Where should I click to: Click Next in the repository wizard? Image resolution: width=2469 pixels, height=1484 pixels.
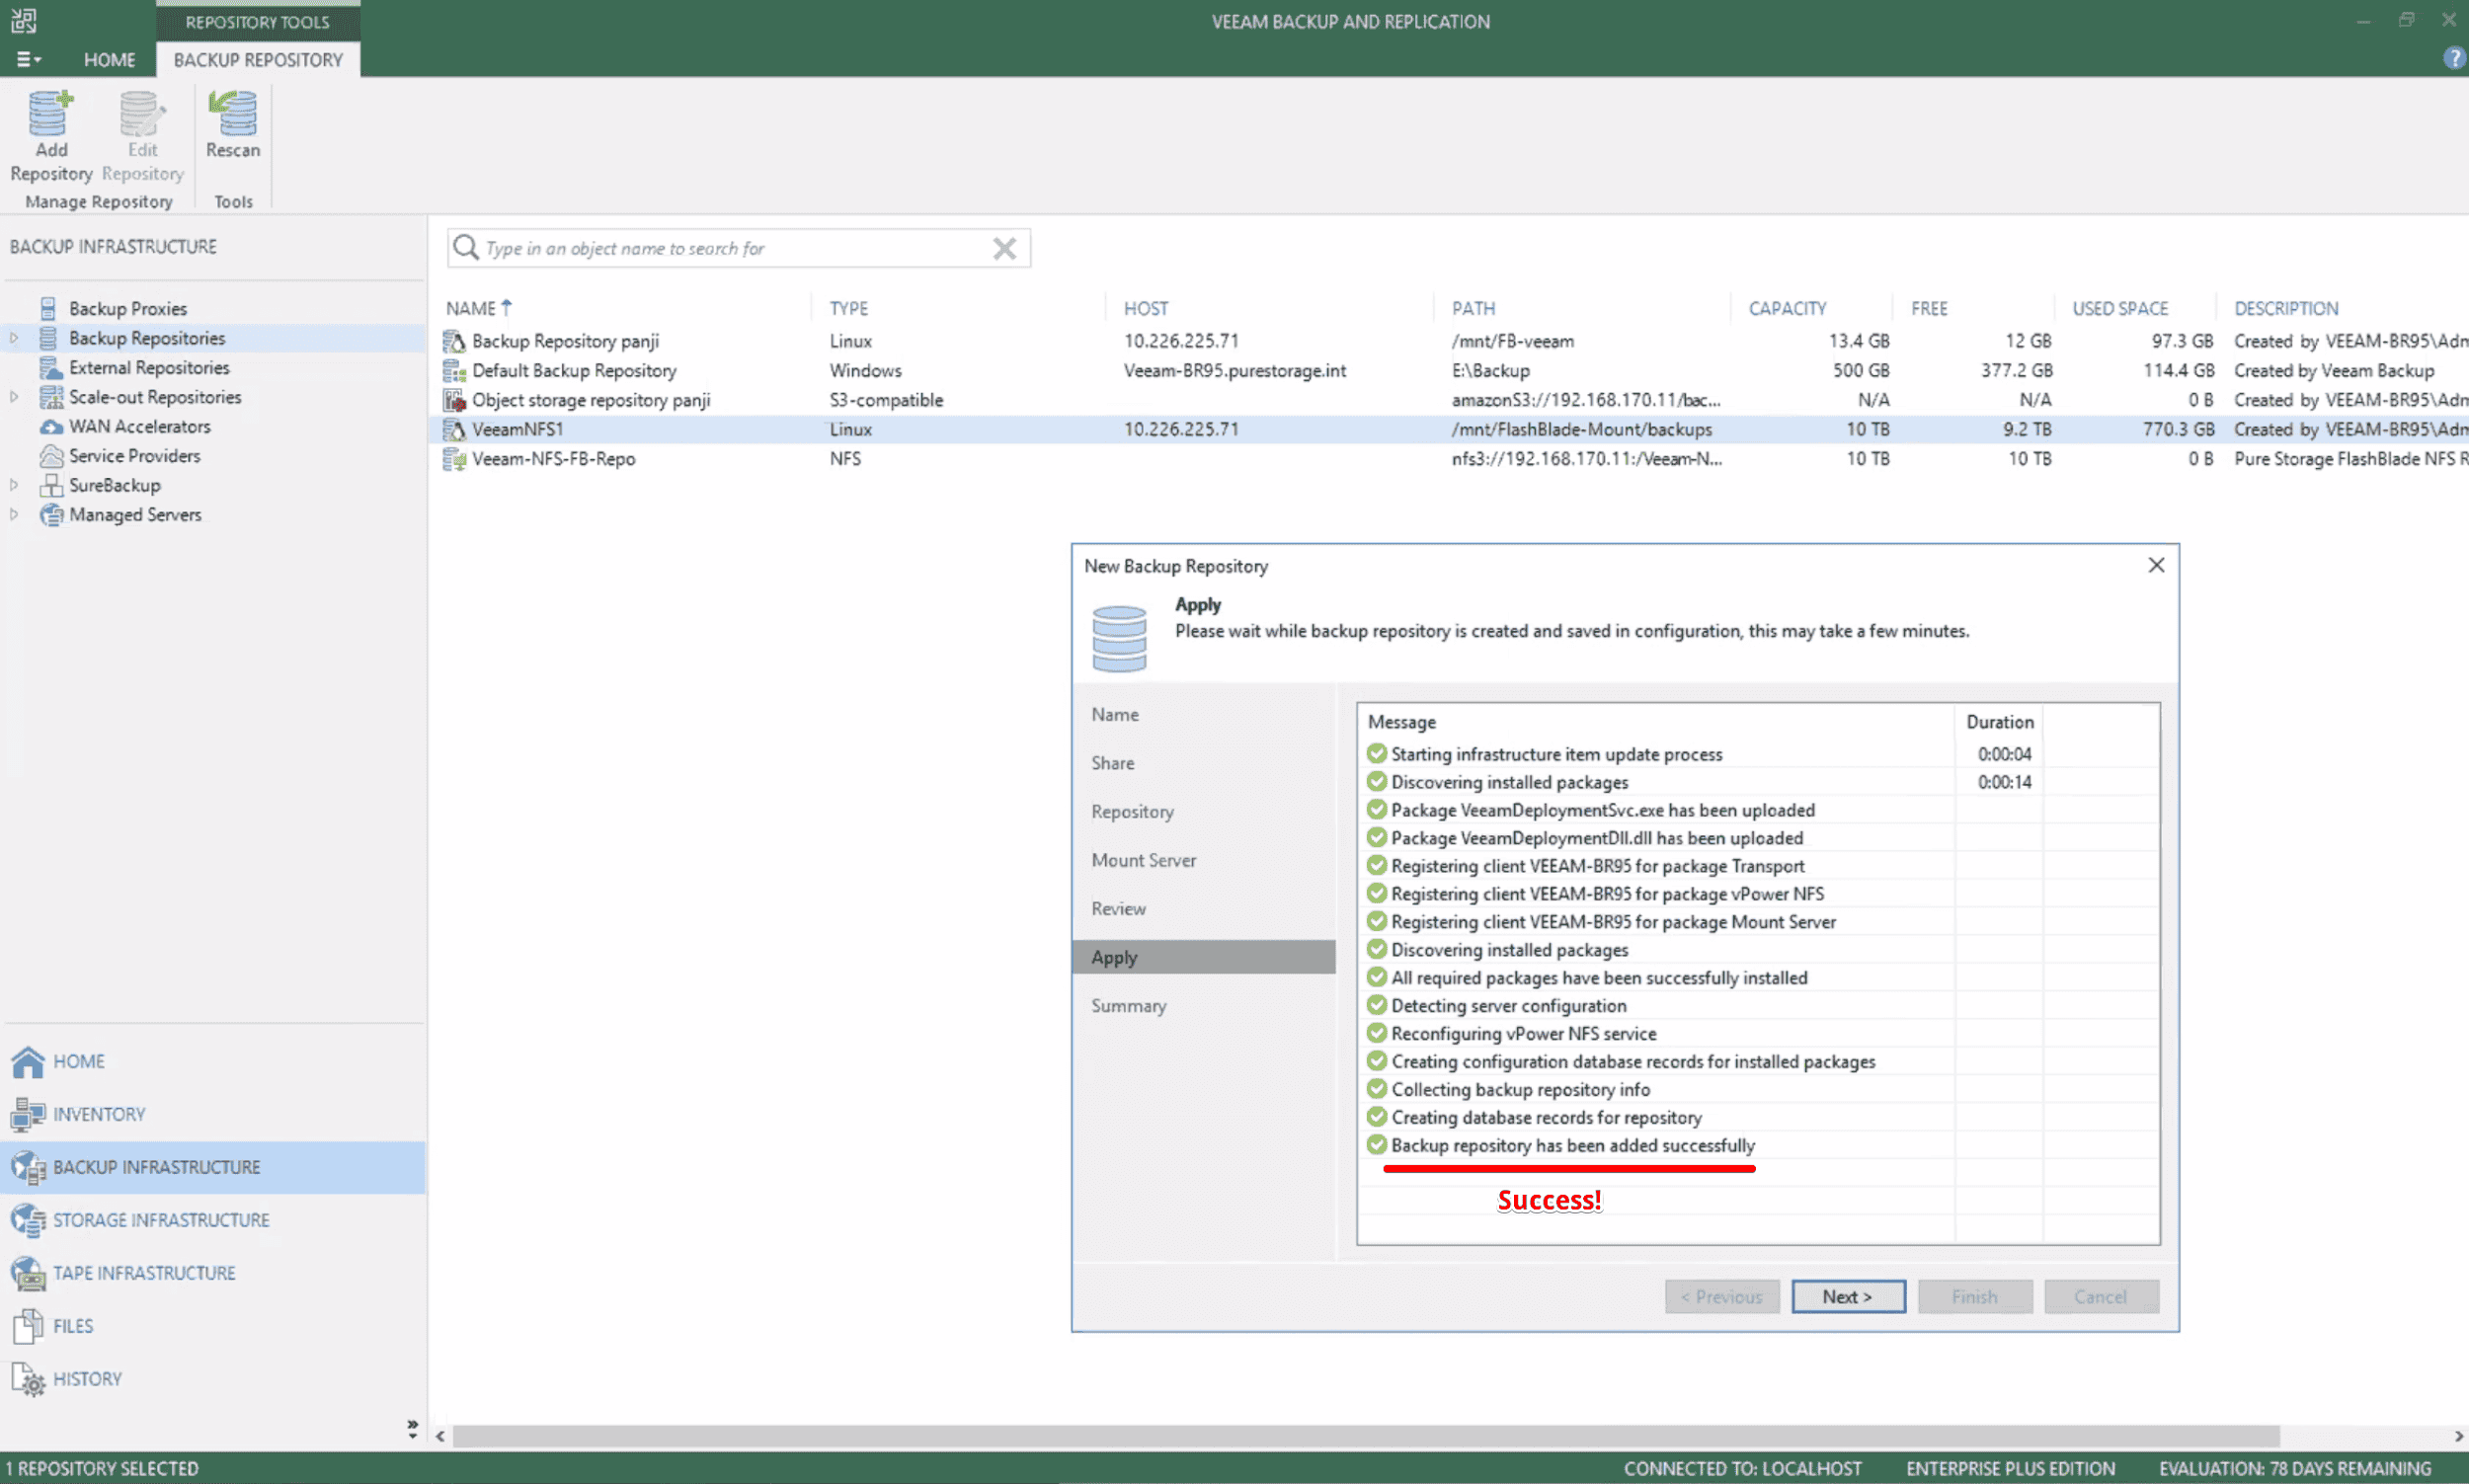1847,1296
